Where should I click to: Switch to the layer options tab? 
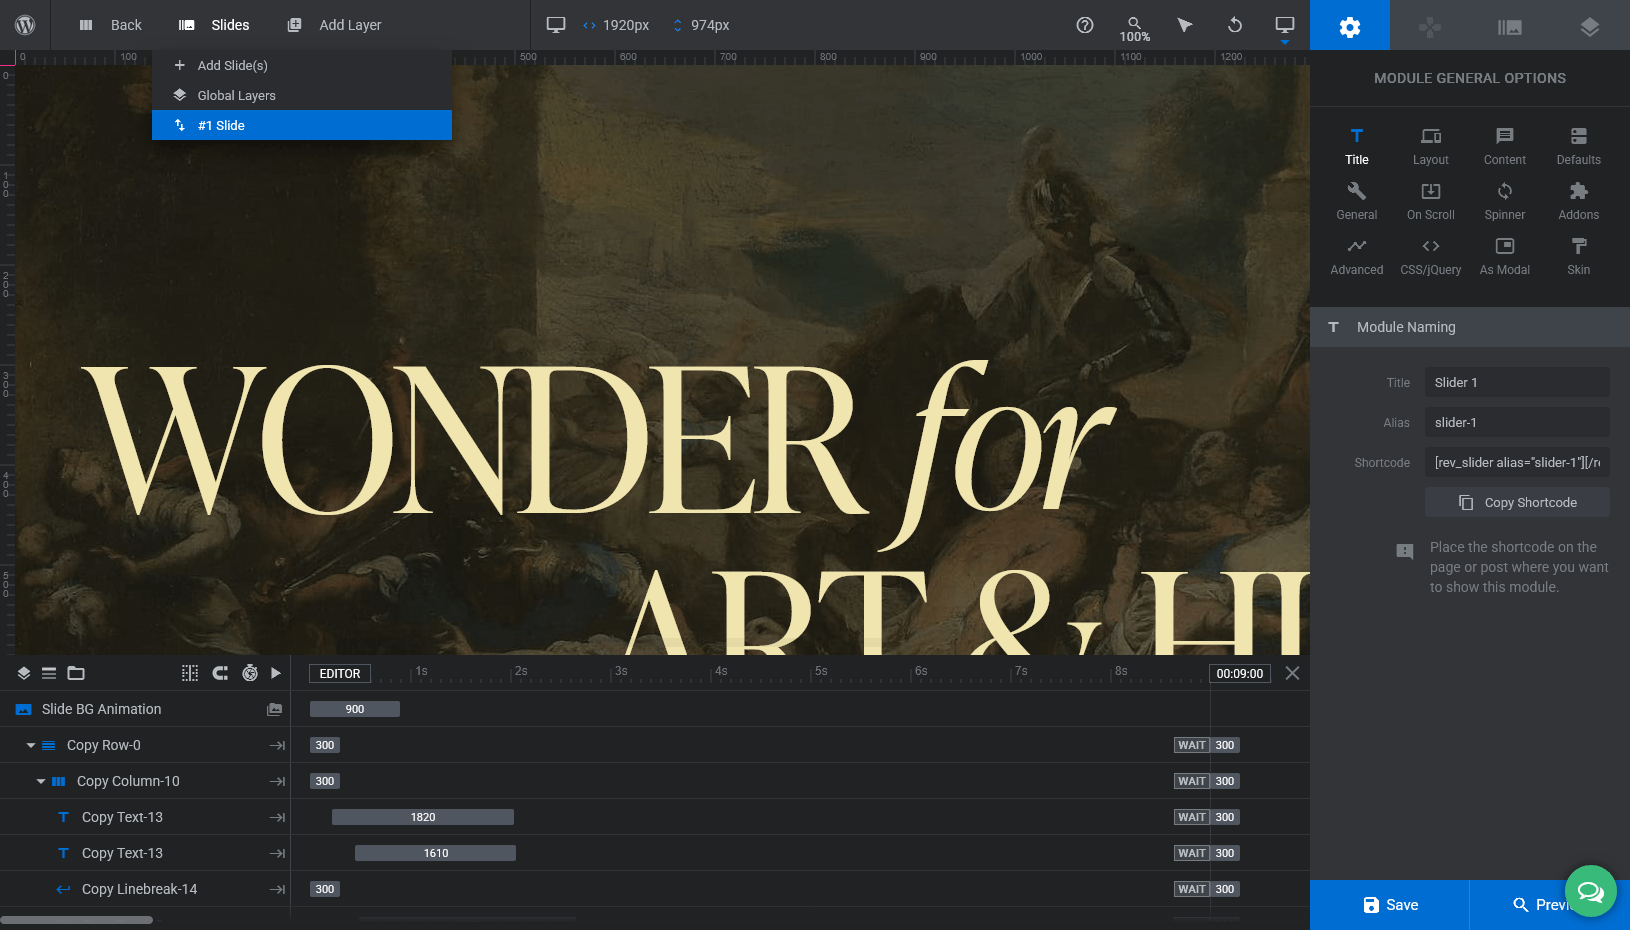coord(1590,25)
